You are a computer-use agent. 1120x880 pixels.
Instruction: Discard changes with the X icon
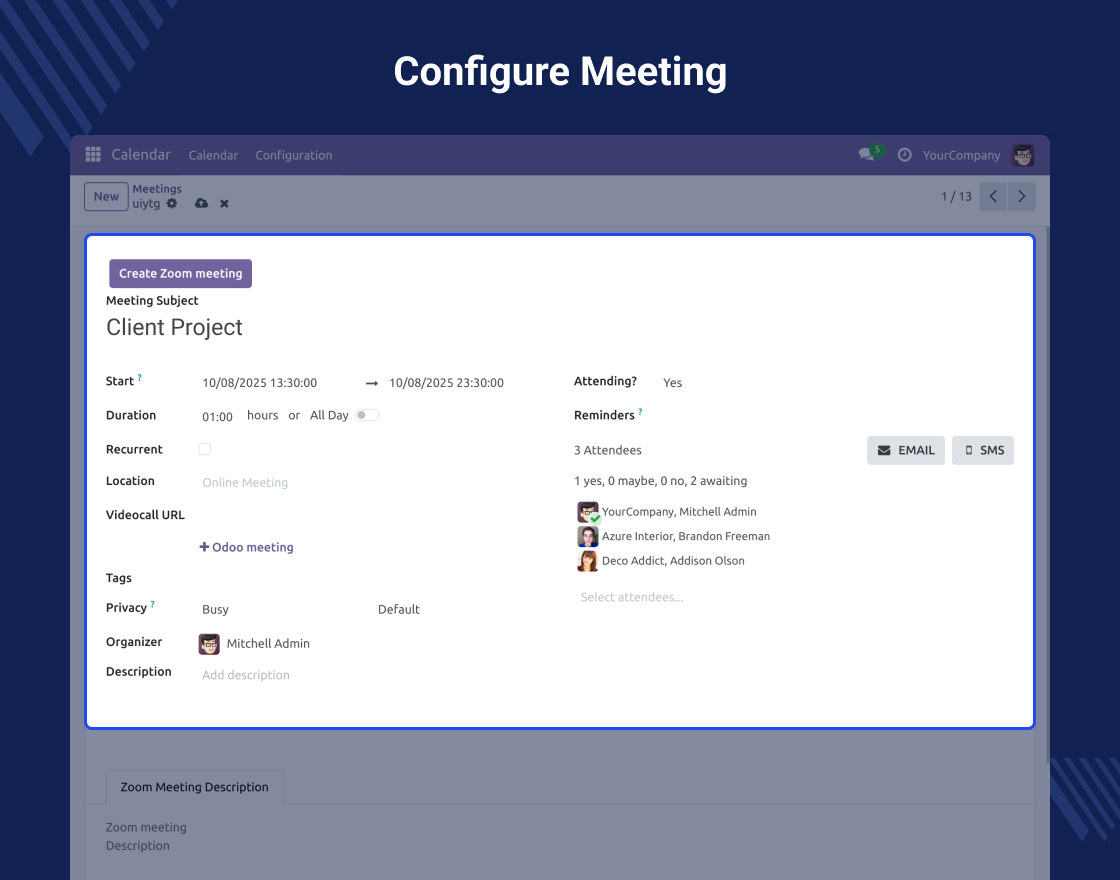coord(224,204)
